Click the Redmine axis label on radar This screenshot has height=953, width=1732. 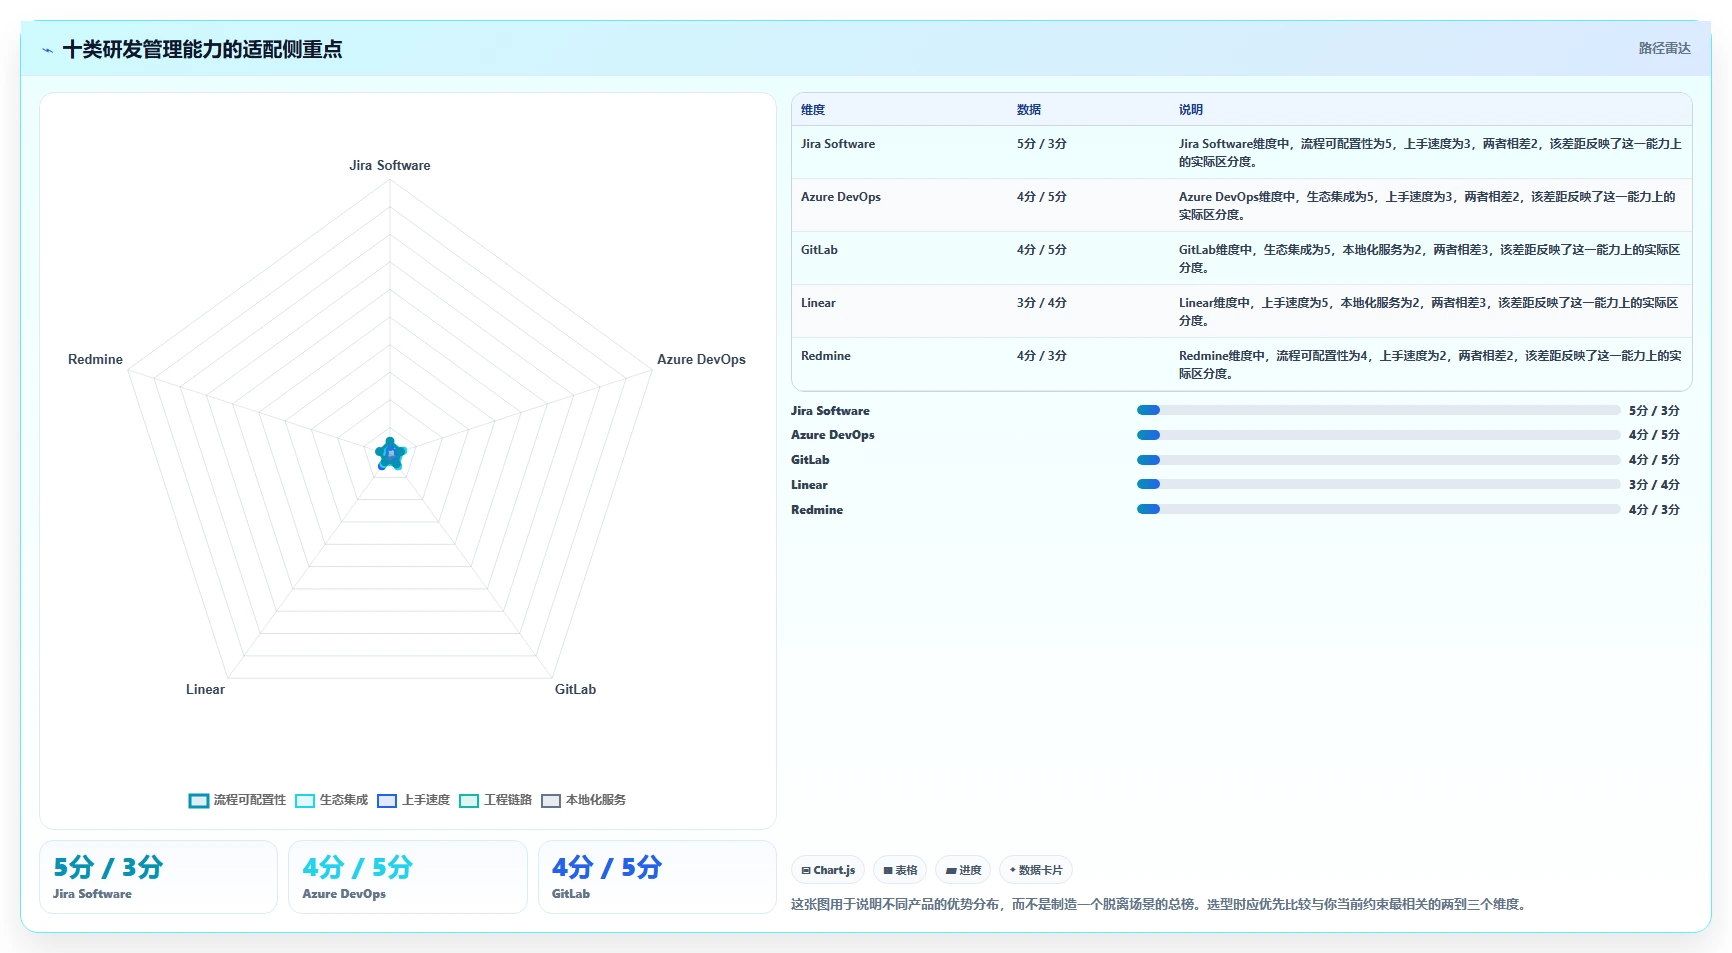95,360
